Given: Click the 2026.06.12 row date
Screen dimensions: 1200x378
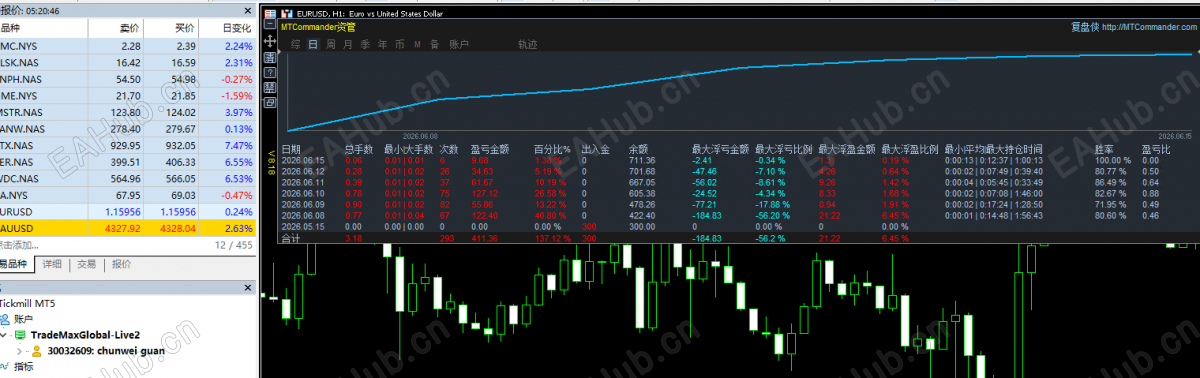Looking at the screenshot, I should [302, 171].
